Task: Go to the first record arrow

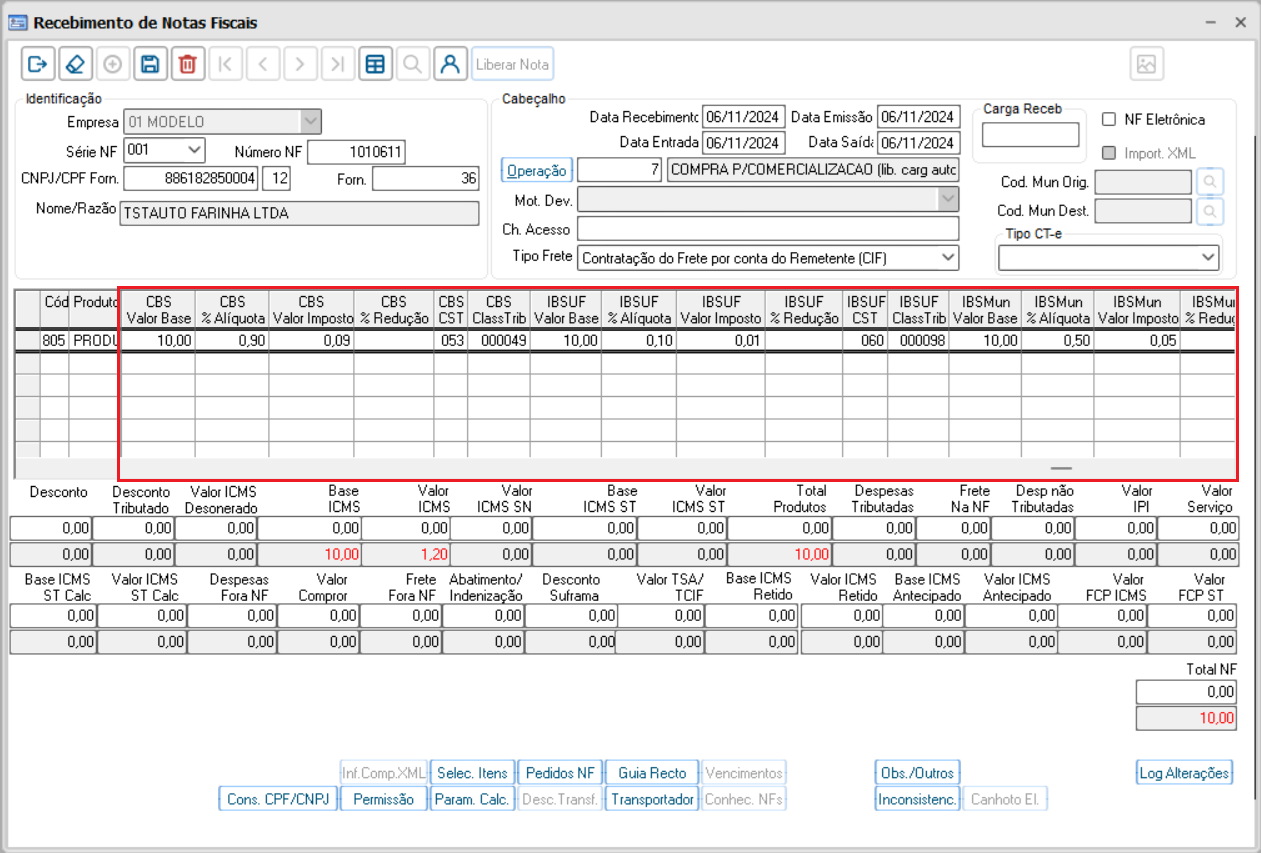Action: click(225, 64)
